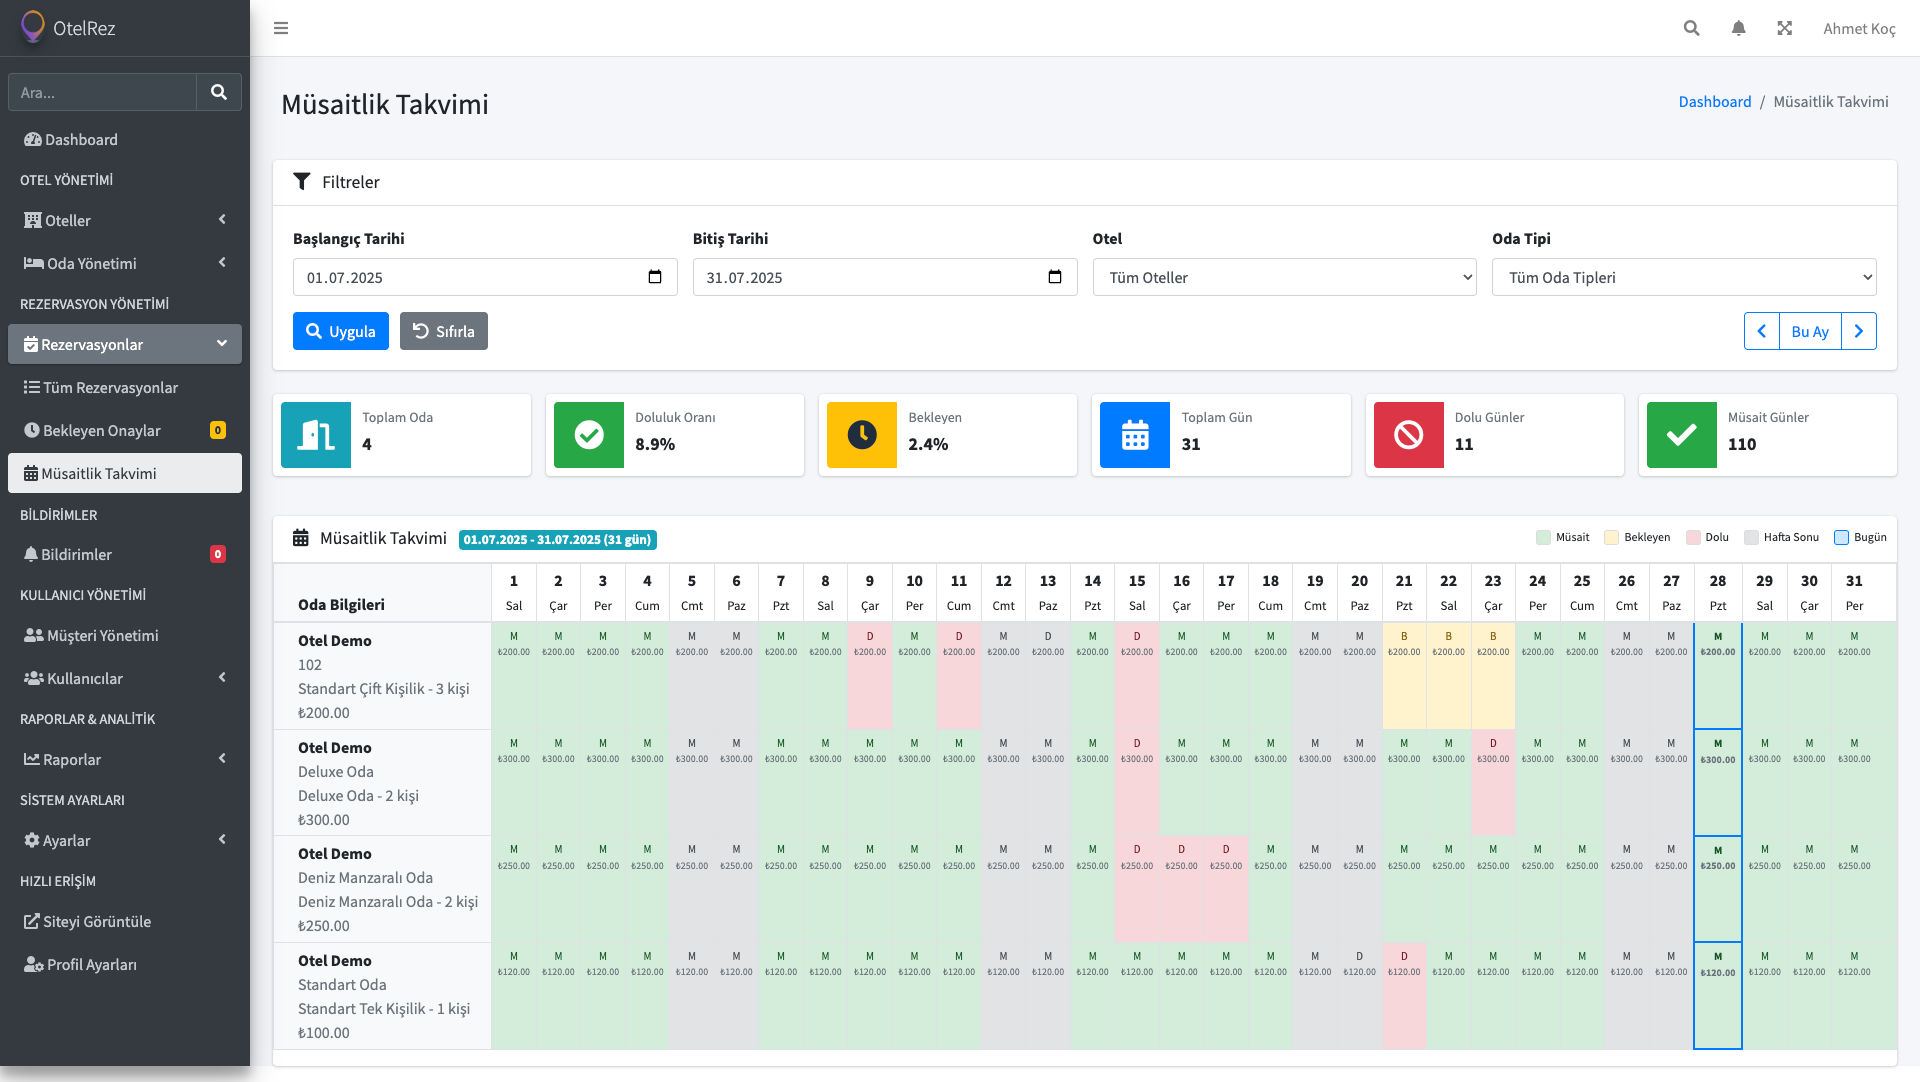Image resolution: width=1920 pixels, height=1082 pixels.
Task: Focus the sidebar Ara search field
Action: [x=102, y=92]
